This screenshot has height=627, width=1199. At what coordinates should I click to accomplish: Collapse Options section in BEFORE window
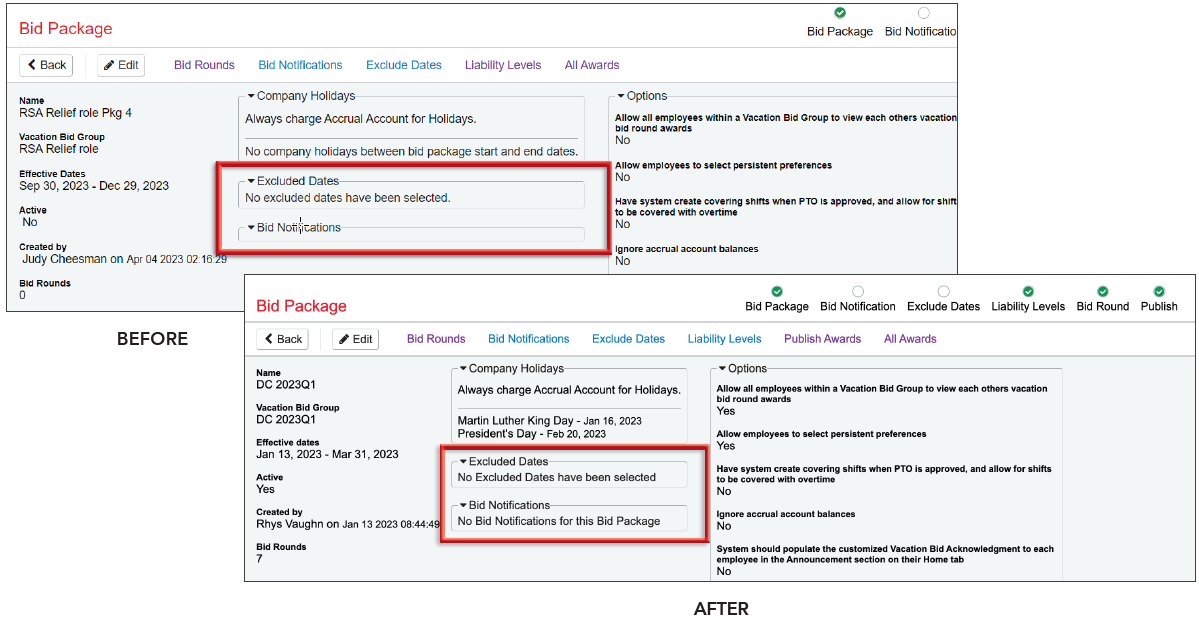tap(621, 96)
